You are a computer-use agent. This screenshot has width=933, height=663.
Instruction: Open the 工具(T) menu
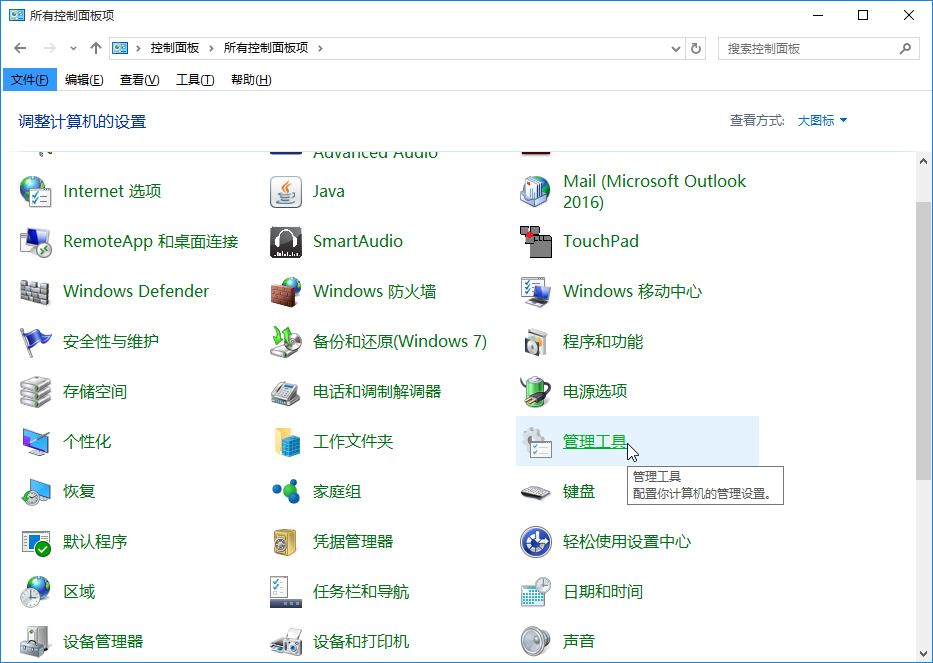195,80
